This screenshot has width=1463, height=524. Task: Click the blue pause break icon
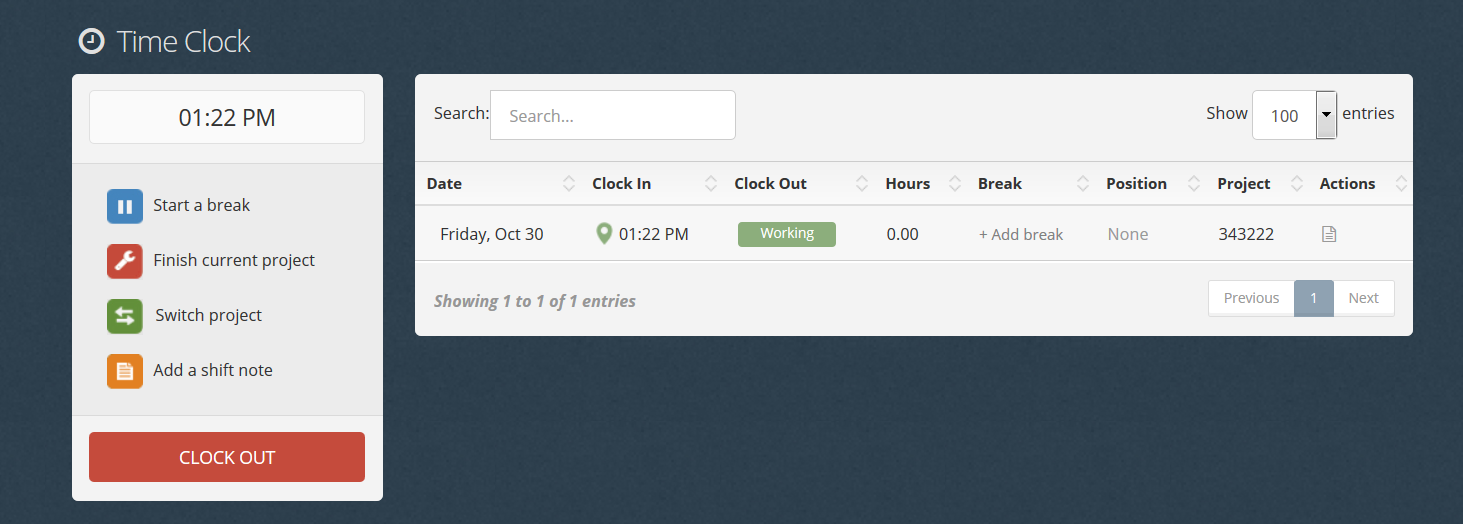125,206
